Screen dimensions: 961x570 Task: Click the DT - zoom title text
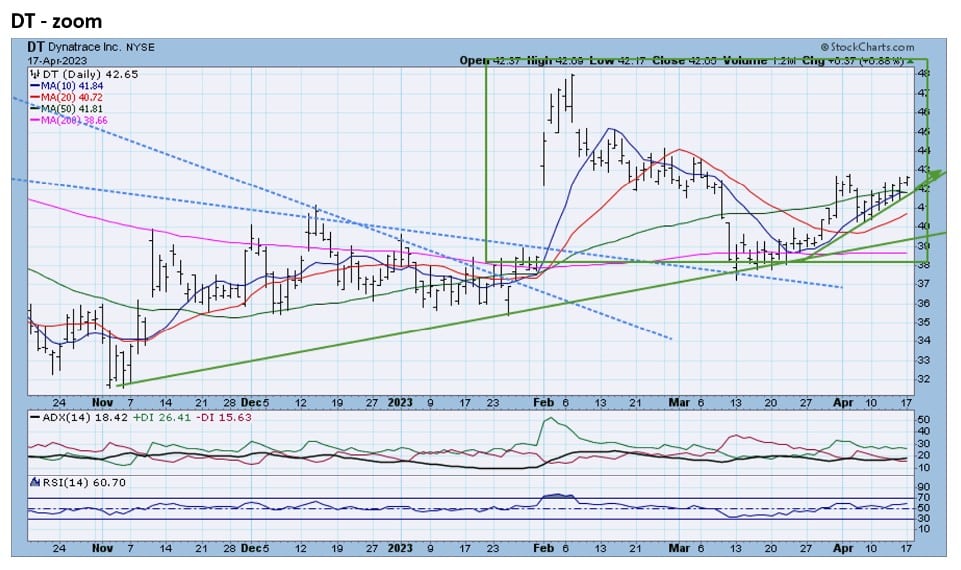pyautogui.click(x=56, y=20)
